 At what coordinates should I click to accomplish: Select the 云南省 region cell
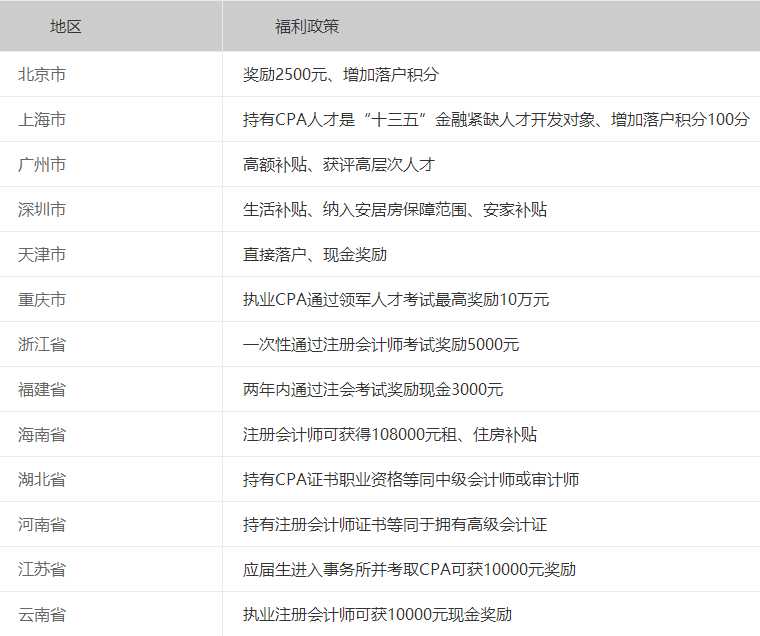click(x=42, y=614)
